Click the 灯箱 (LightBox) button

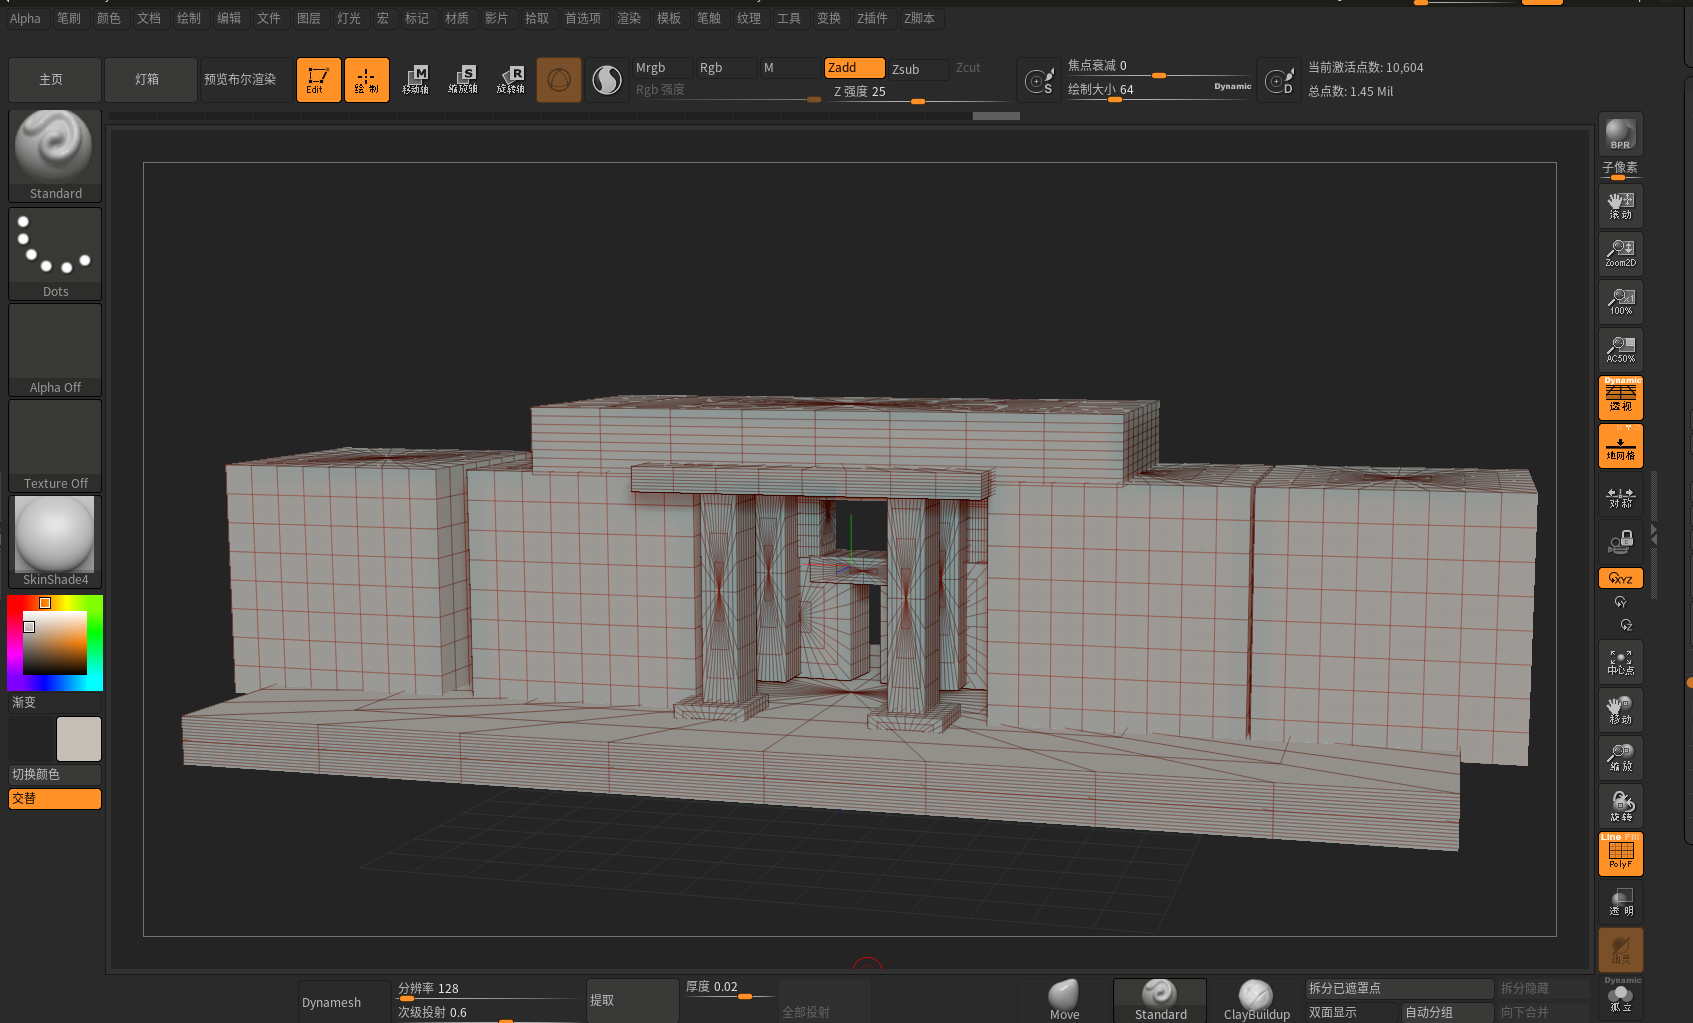148,80
